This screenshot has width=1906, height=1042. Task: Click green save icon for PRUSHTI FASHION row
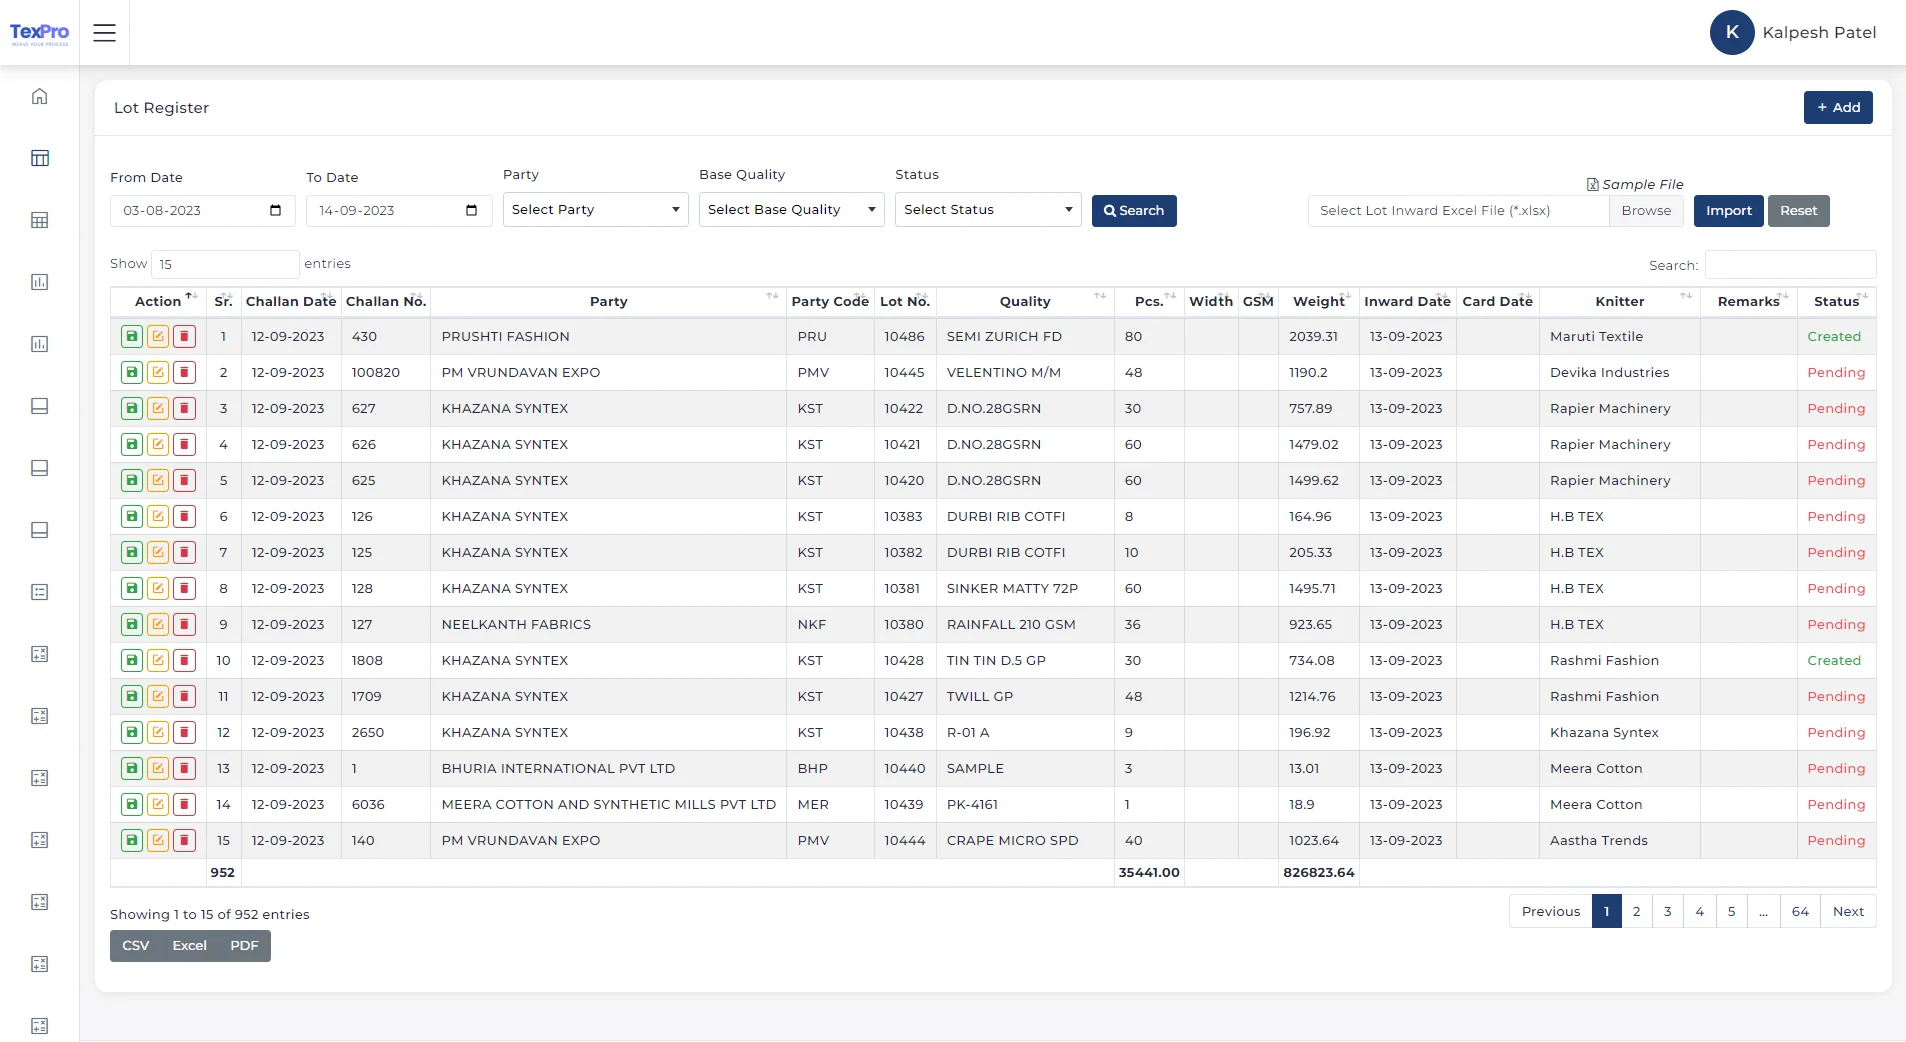pyautogui.click(x=132, y=337)
